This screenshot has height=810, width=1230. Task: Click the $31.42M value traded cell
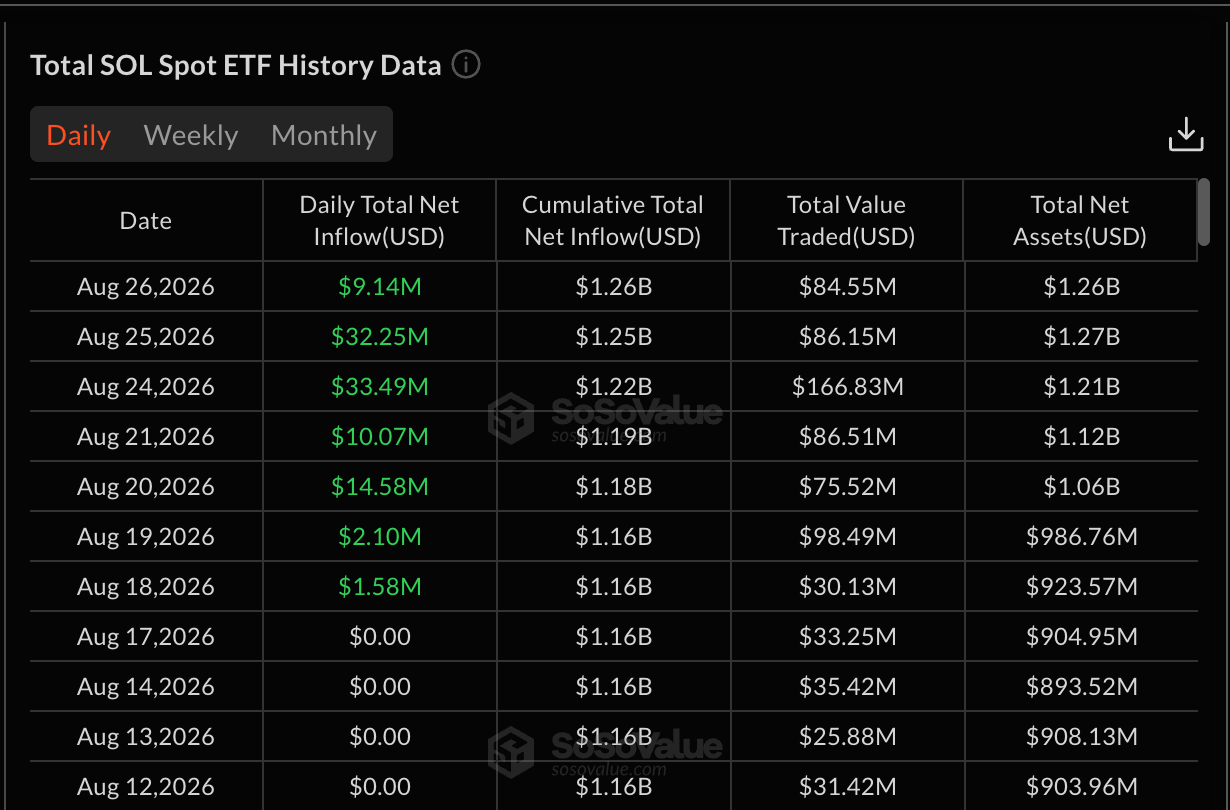[847, 787]
